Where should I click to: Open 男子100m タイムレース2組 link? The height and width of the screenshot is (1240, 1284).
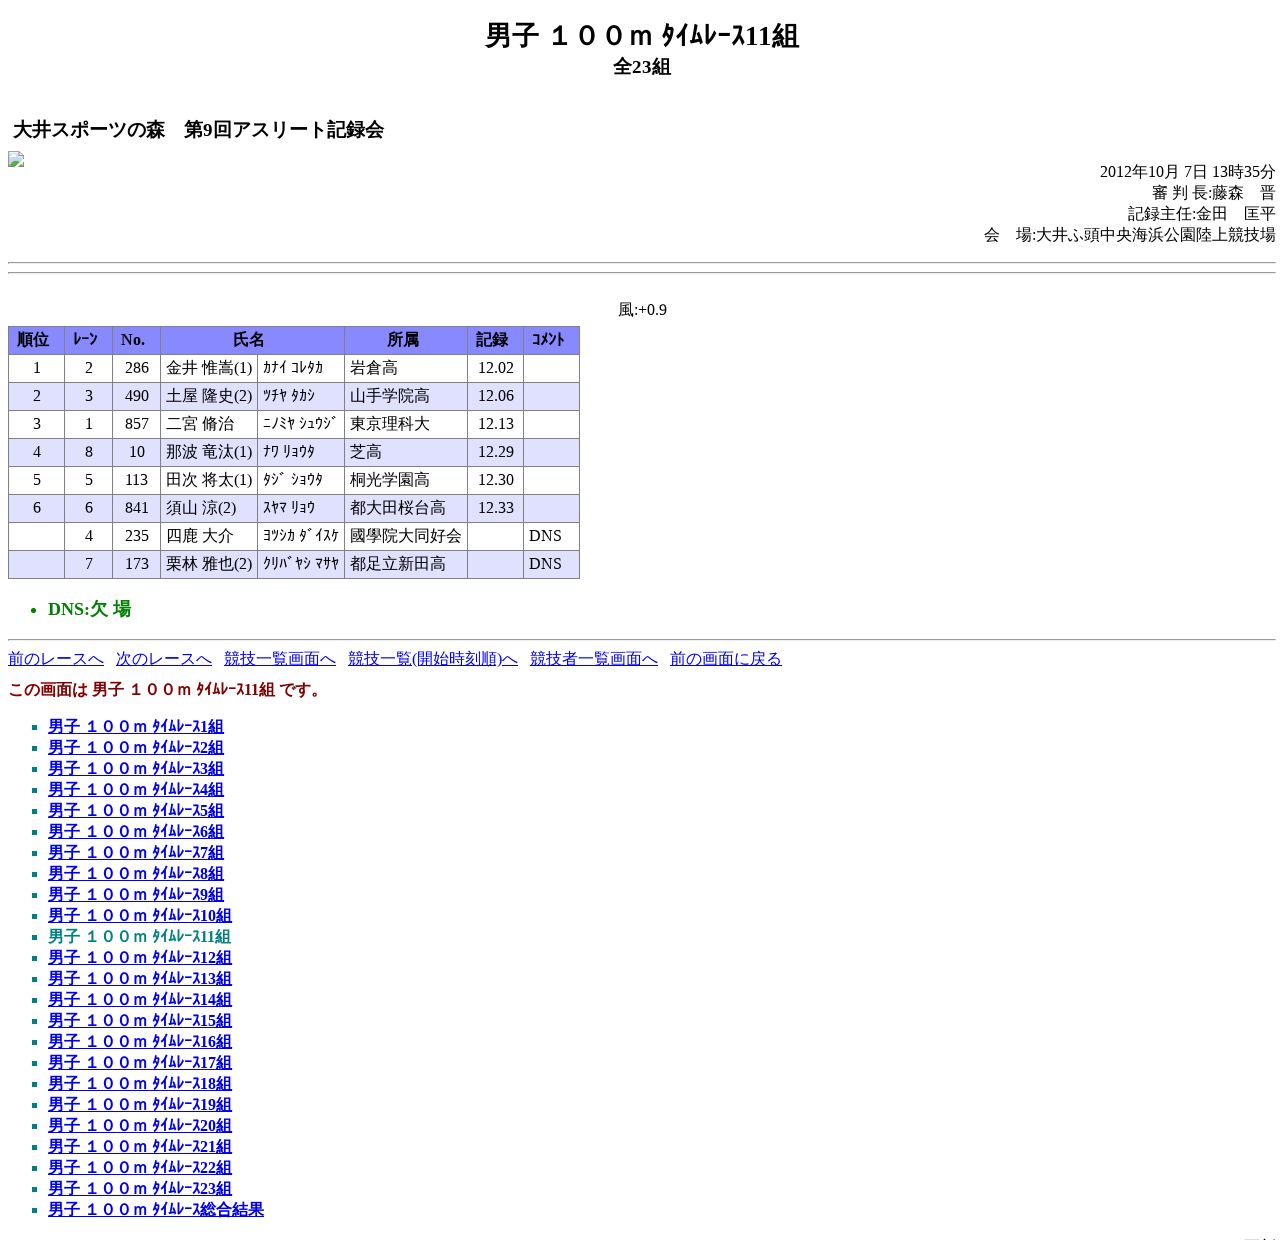[136, 748]
